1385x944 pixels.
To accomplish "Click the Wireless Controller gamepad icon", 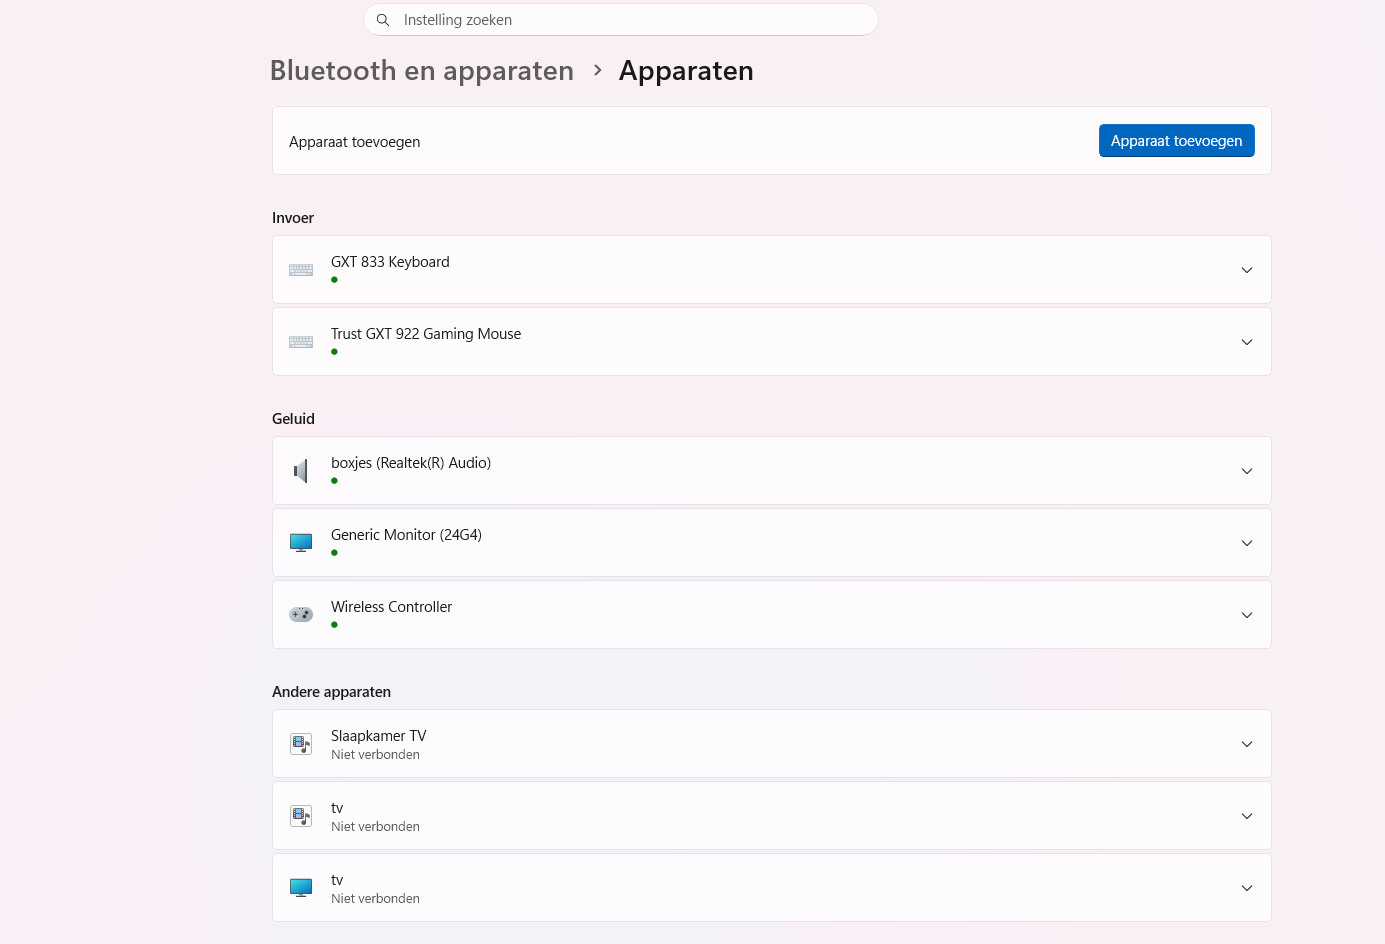I will (x=301, y=614).
